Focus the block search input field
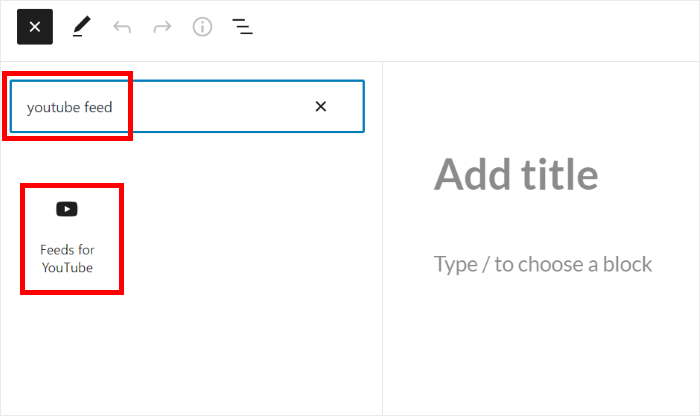 tap(220, 106)
